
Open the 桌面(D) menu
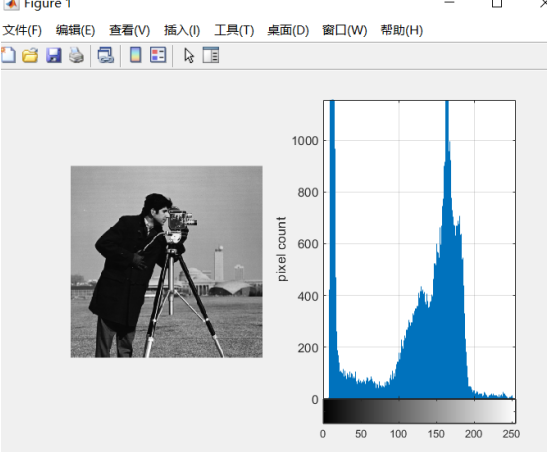click(288, 30)
